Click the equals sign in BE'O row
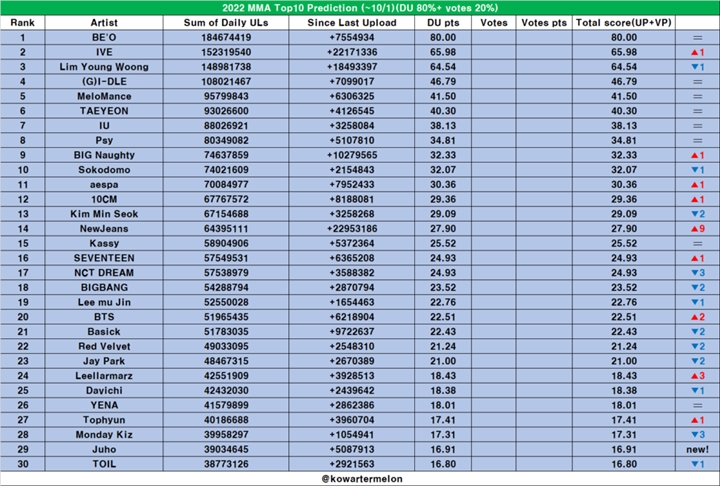The width and height of the screenshot is (720, 486). pos(698,38)
